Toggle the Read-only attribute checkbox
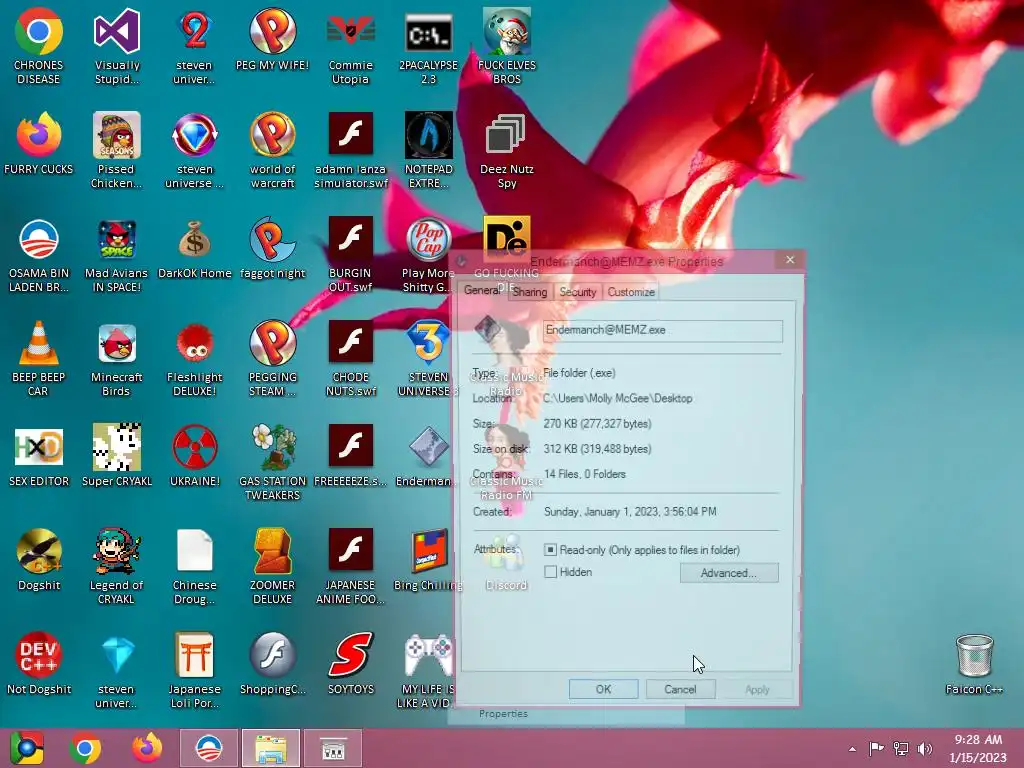 tap(551, 550)
